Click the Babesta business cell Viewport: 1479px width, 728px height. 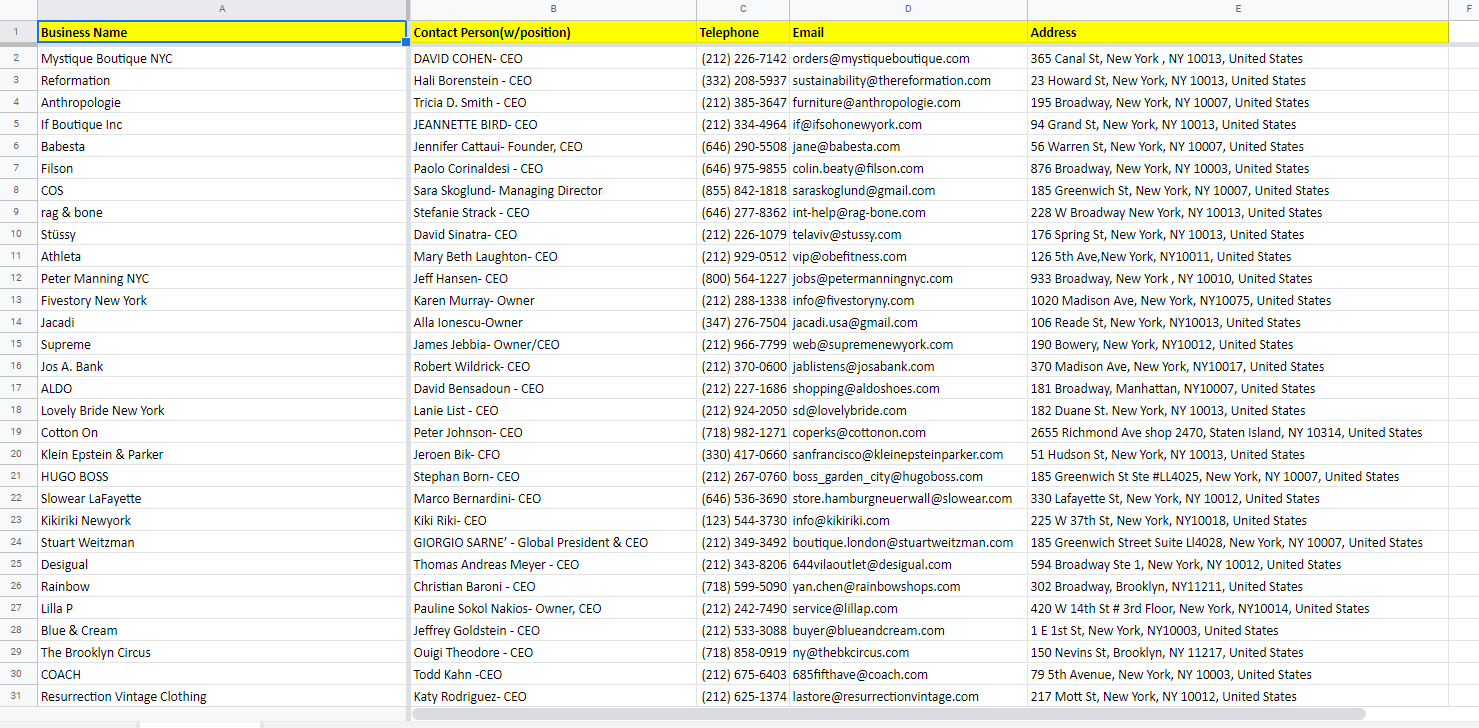222,146
